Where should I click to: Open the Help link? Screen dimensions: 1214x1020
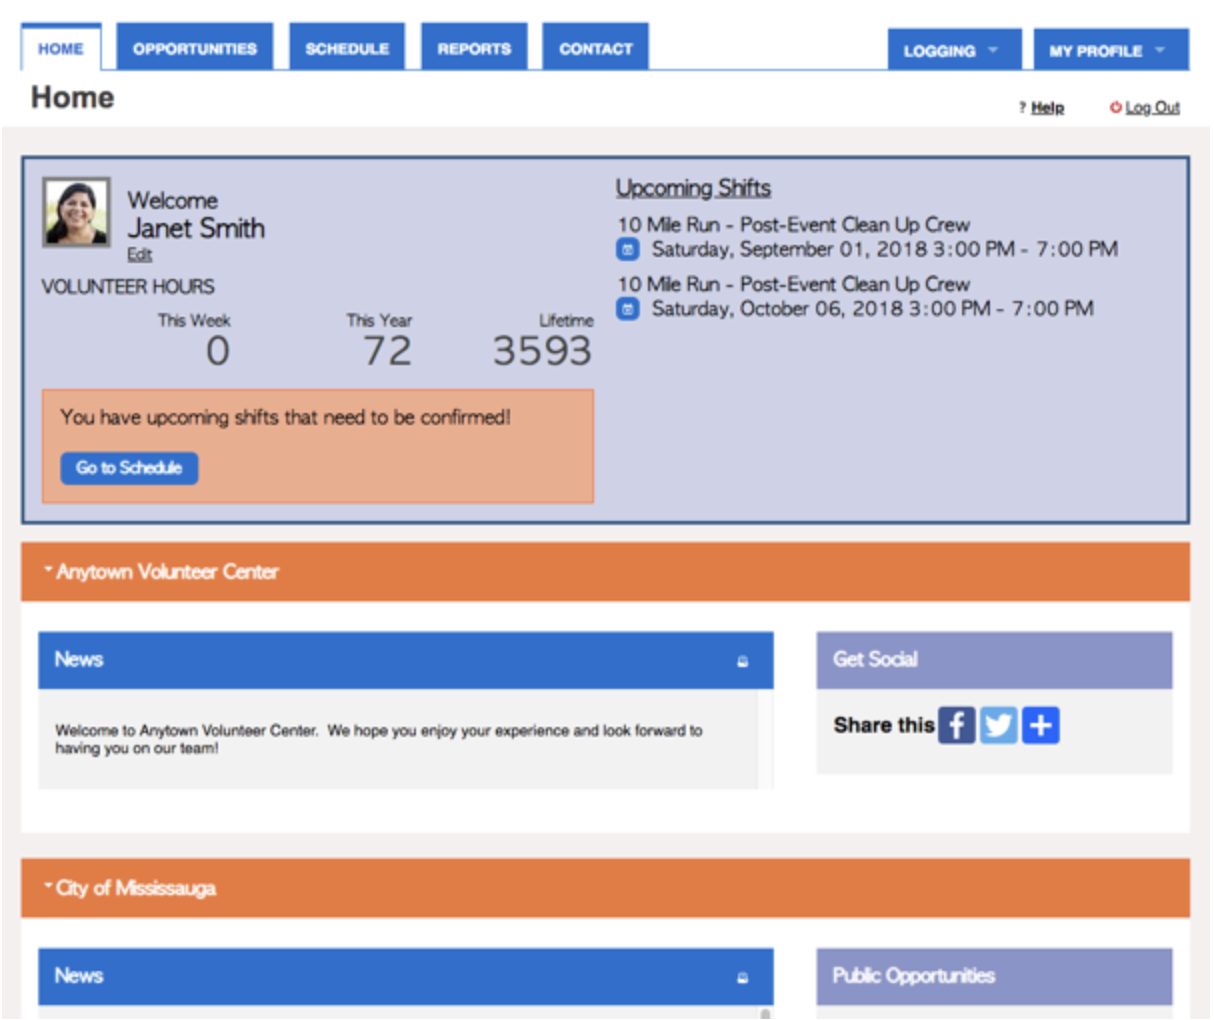(1047, 108)
